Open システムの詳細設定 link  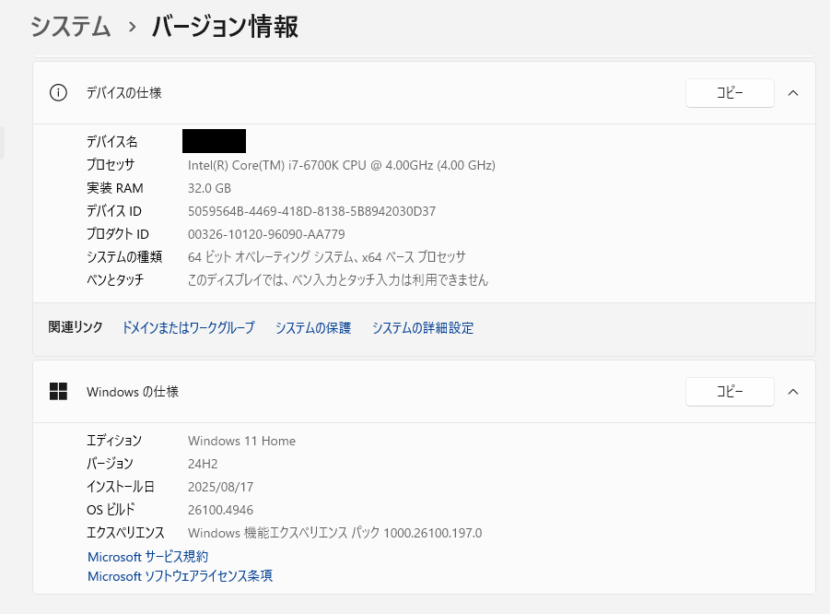point(422,328)
